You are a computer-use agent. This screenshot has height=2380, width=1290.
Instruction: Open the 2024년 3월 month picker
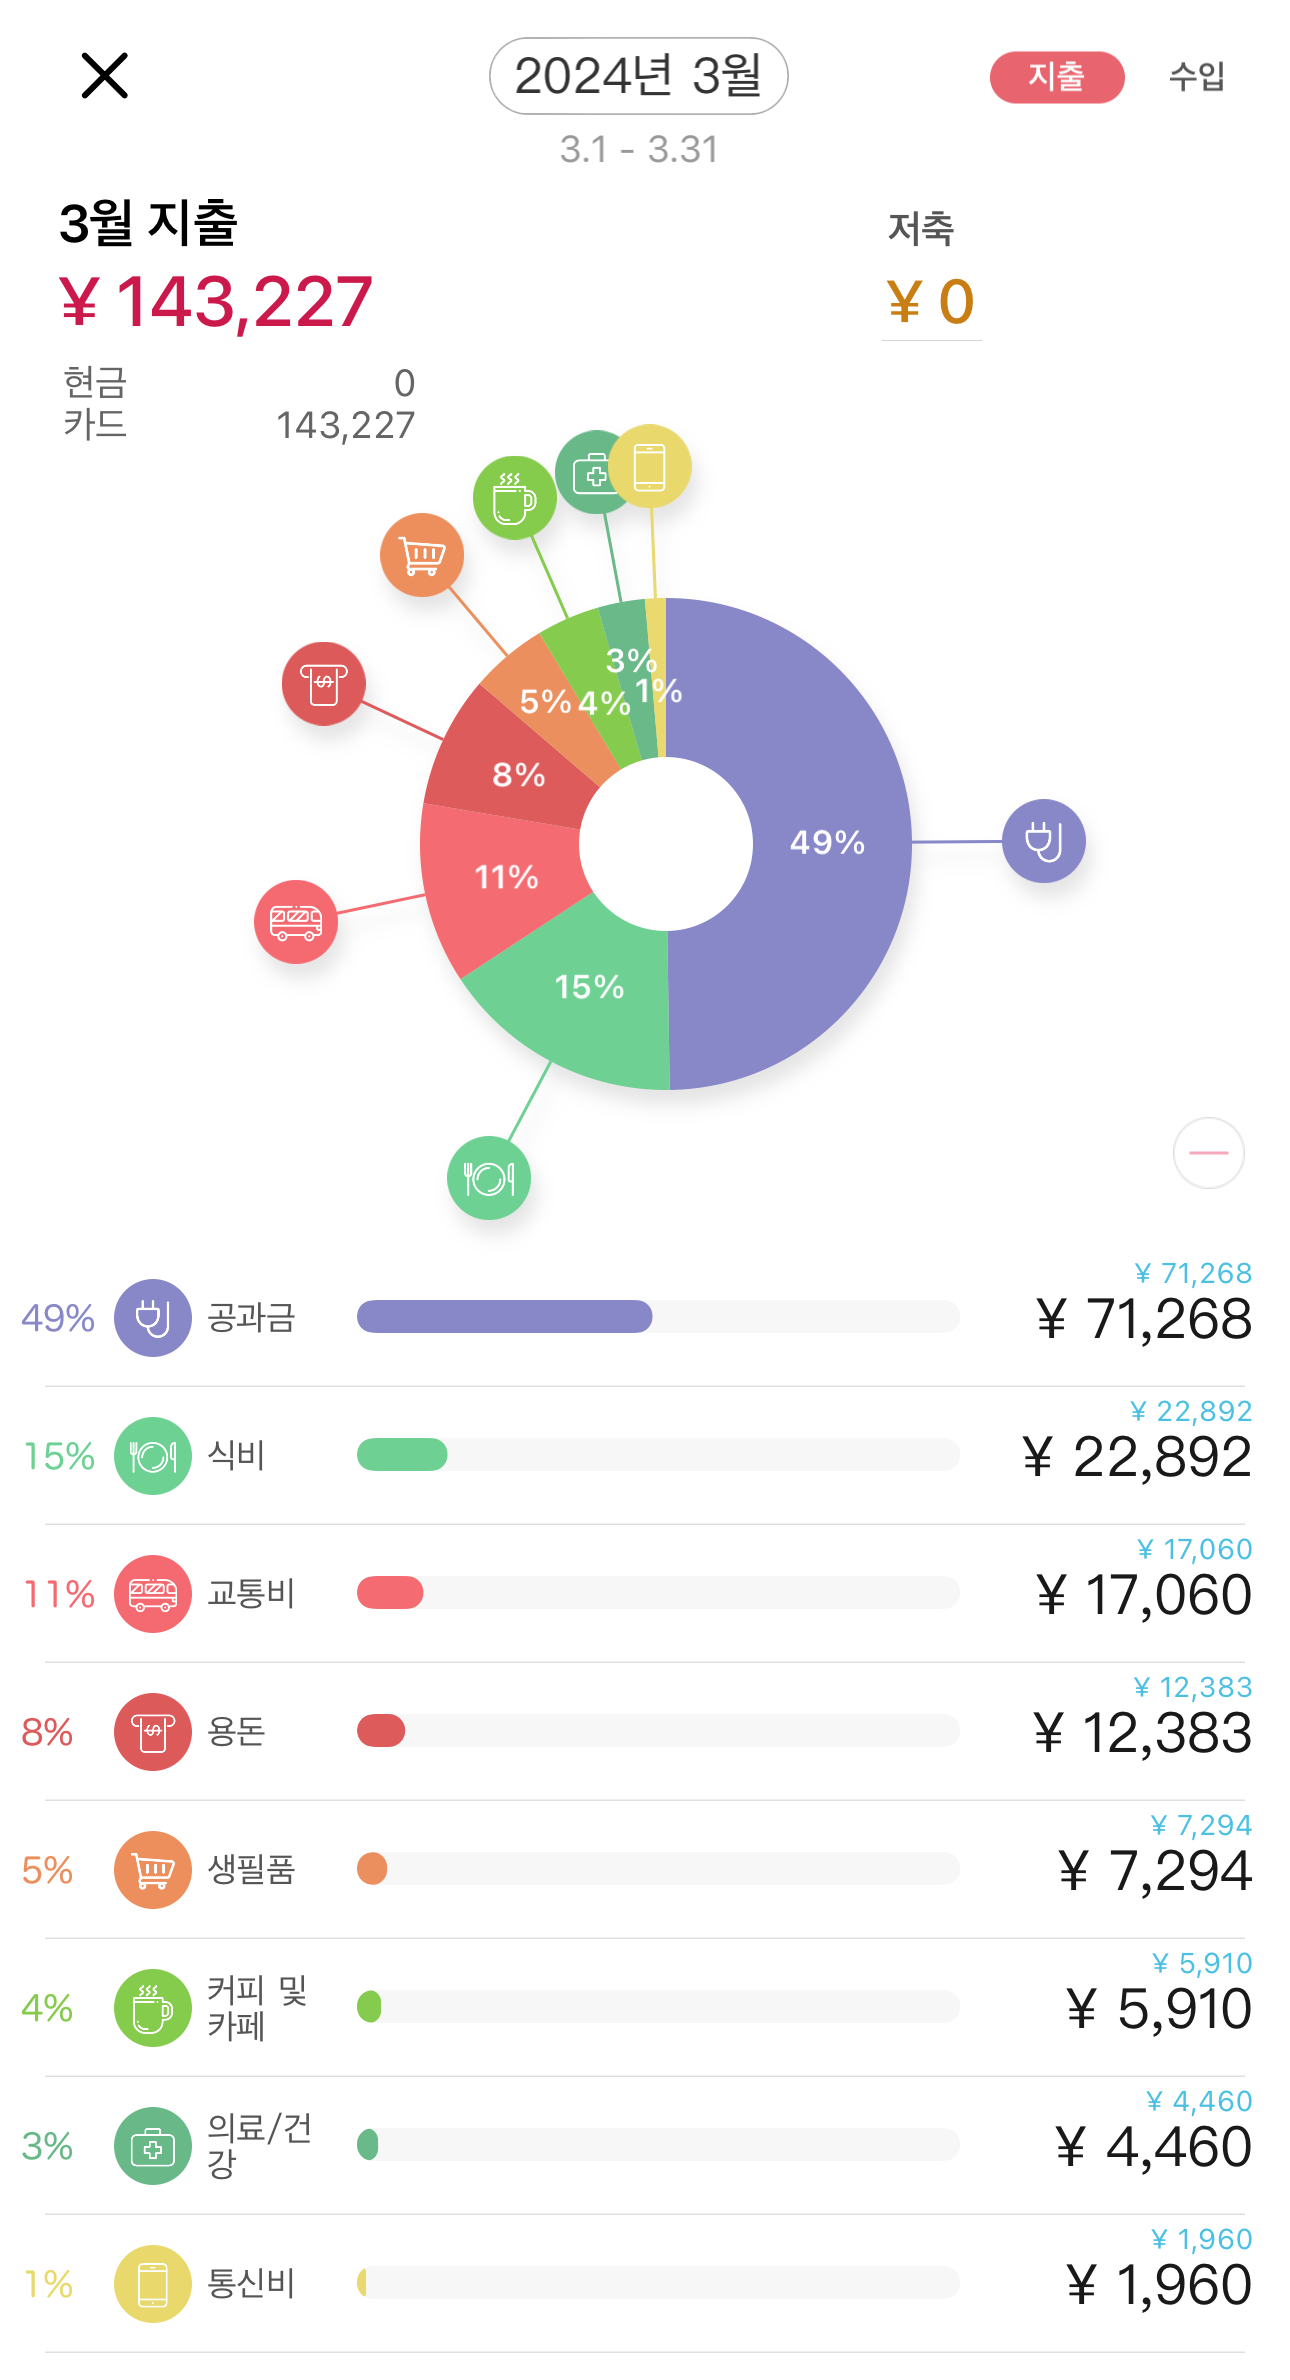coord(639,76)
